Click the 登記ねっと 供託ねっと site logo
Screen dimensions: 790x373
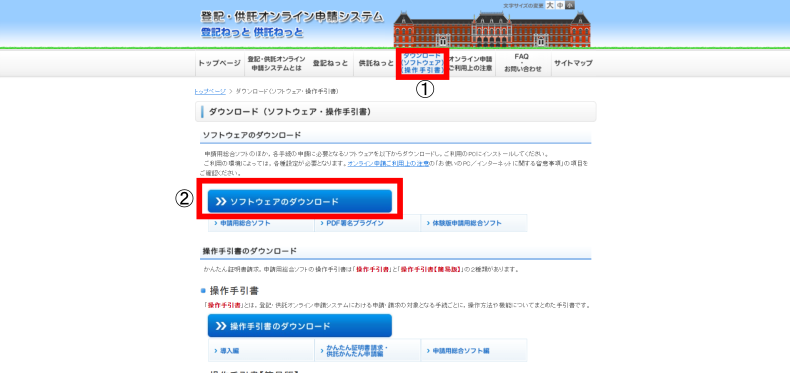[252, 33]
